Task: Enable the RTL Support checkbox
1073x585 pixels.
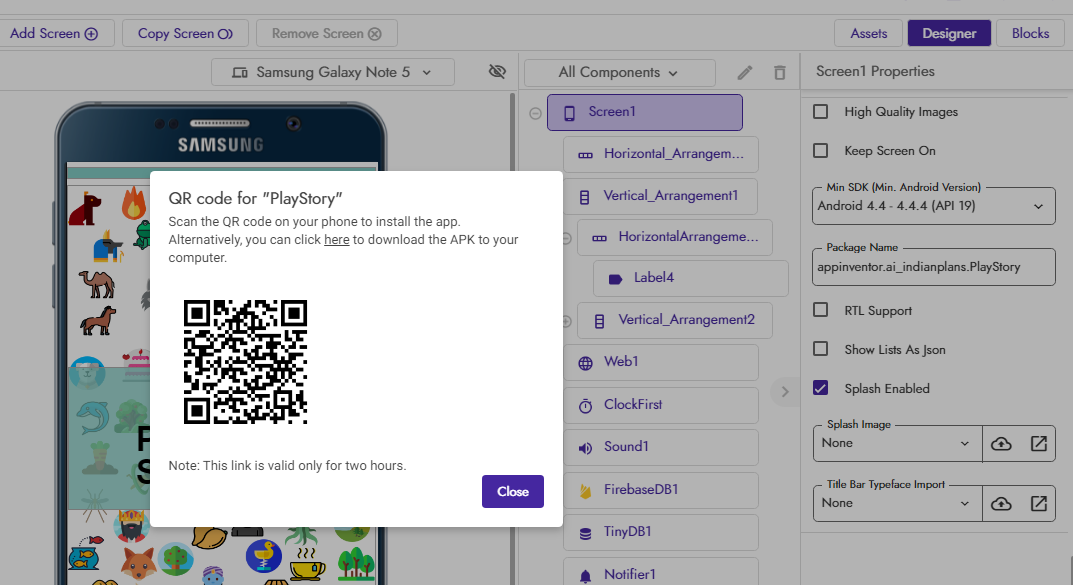Action: 821,310
